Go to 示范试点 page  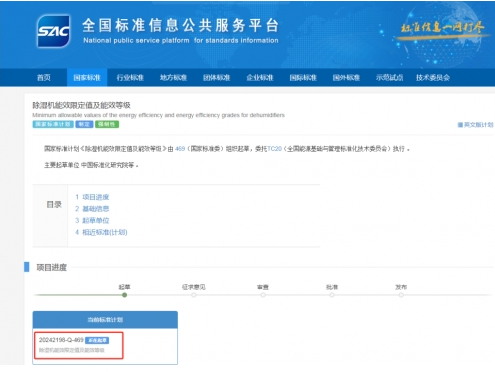click(x=389, y=78)
